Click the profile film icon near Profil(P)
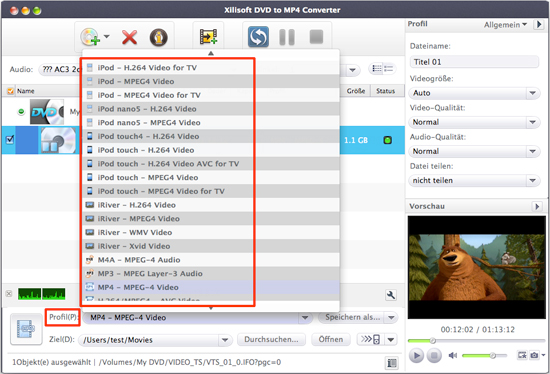Viewport: 550px width, 374px height. tap(26, 329)
